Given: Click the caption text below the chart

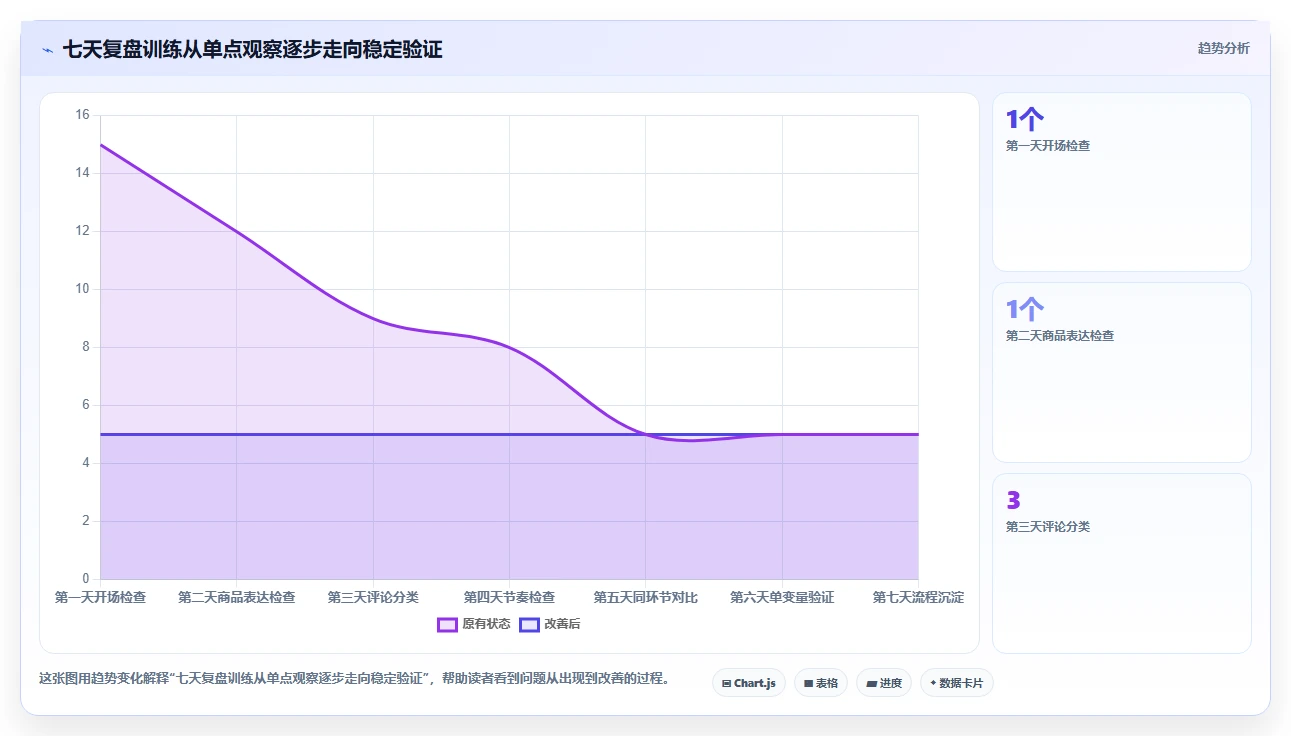Looking at the screenshot, I should point(354,678).
